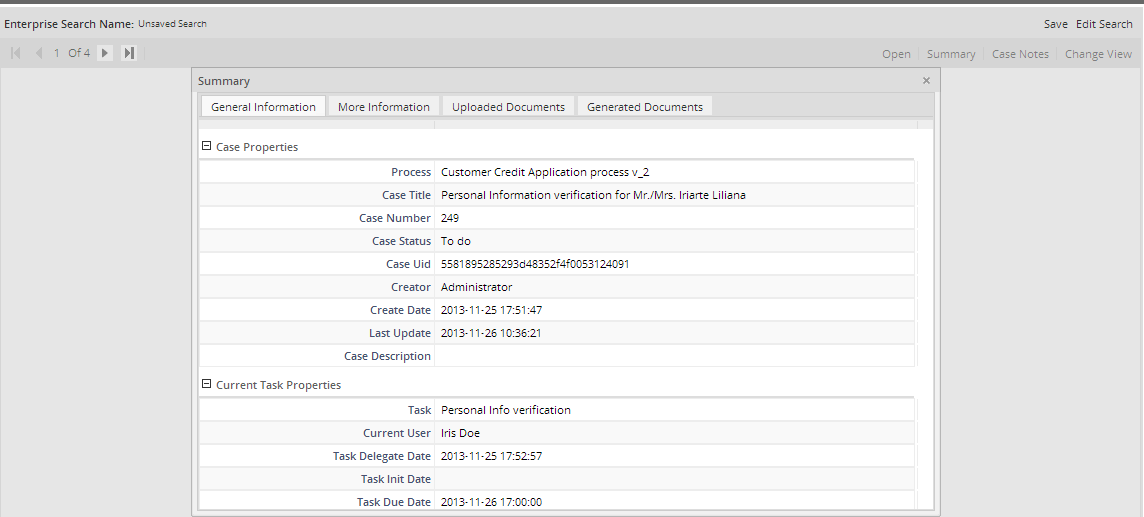Click Save to store the search

(x=1055, y=24)
